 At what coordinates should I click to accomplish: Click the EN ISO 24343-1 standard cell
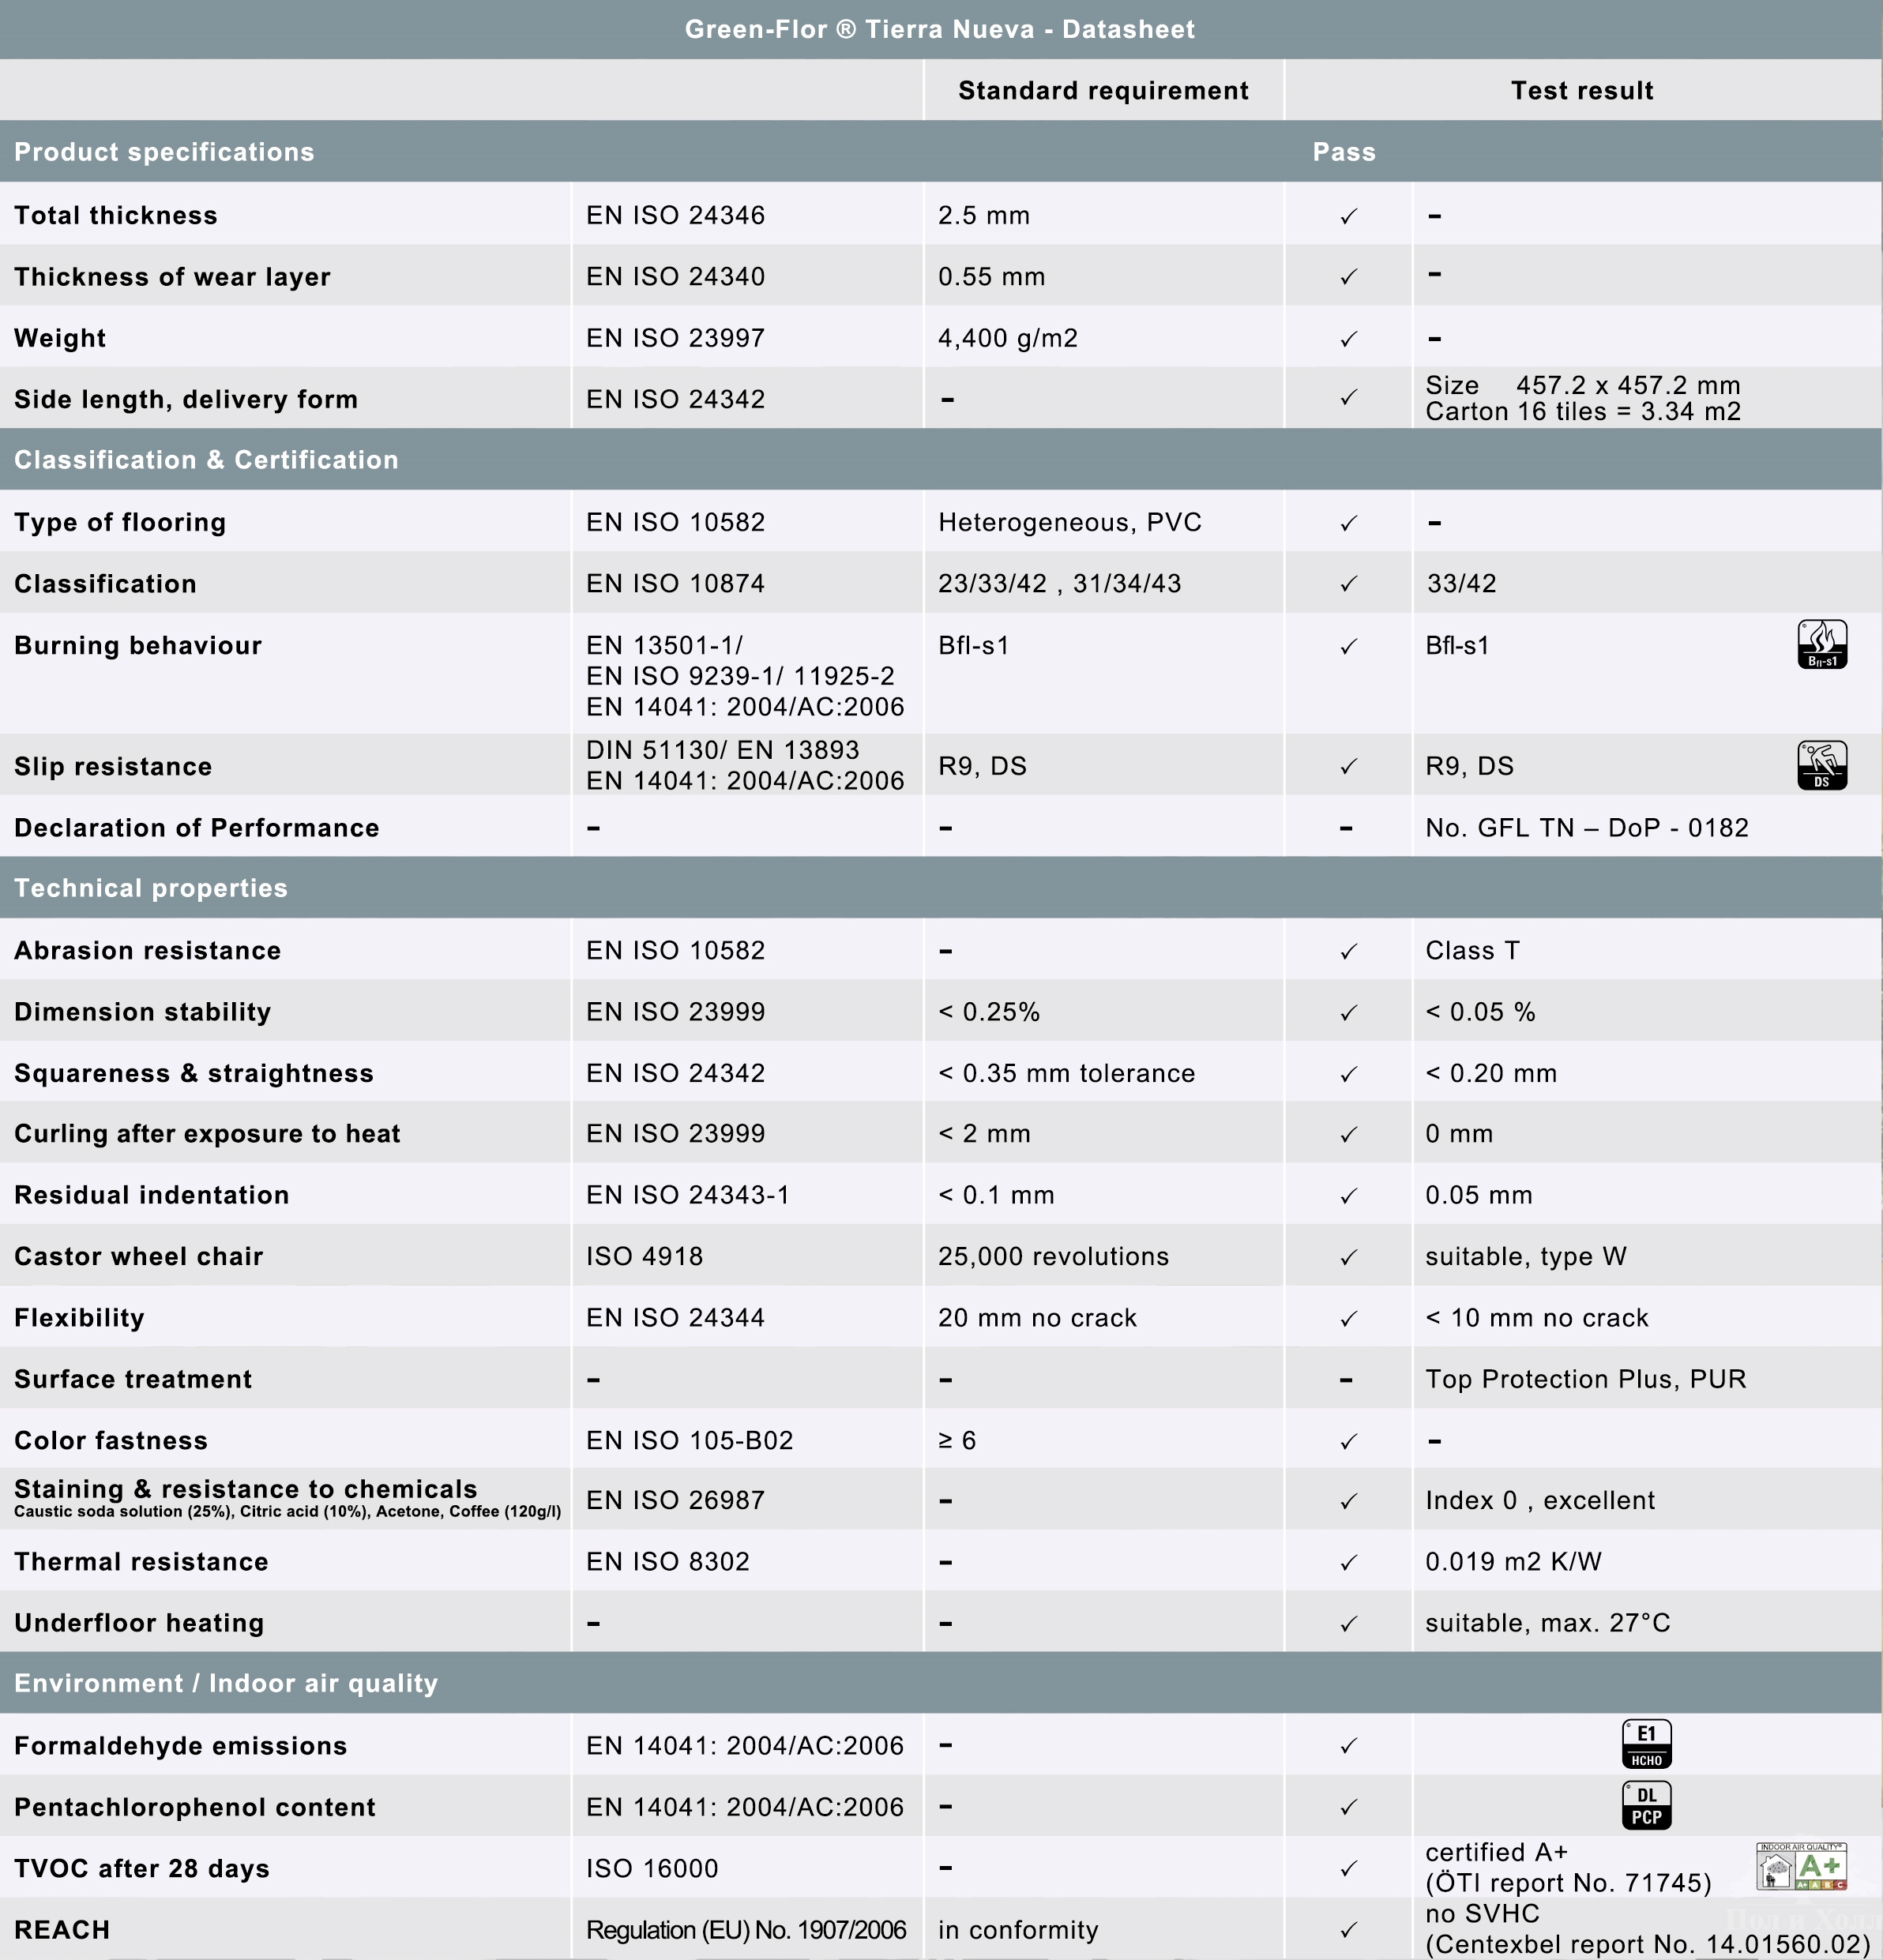[688, 1195]
